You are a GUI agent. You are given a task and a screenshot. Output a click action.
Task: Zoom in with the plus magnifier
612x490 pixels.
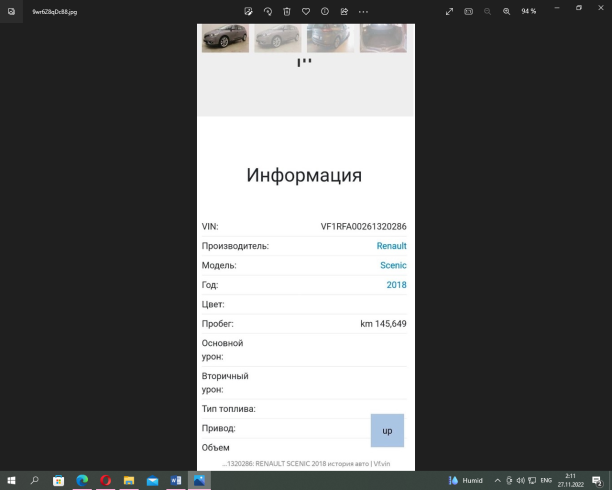[507, 12]
